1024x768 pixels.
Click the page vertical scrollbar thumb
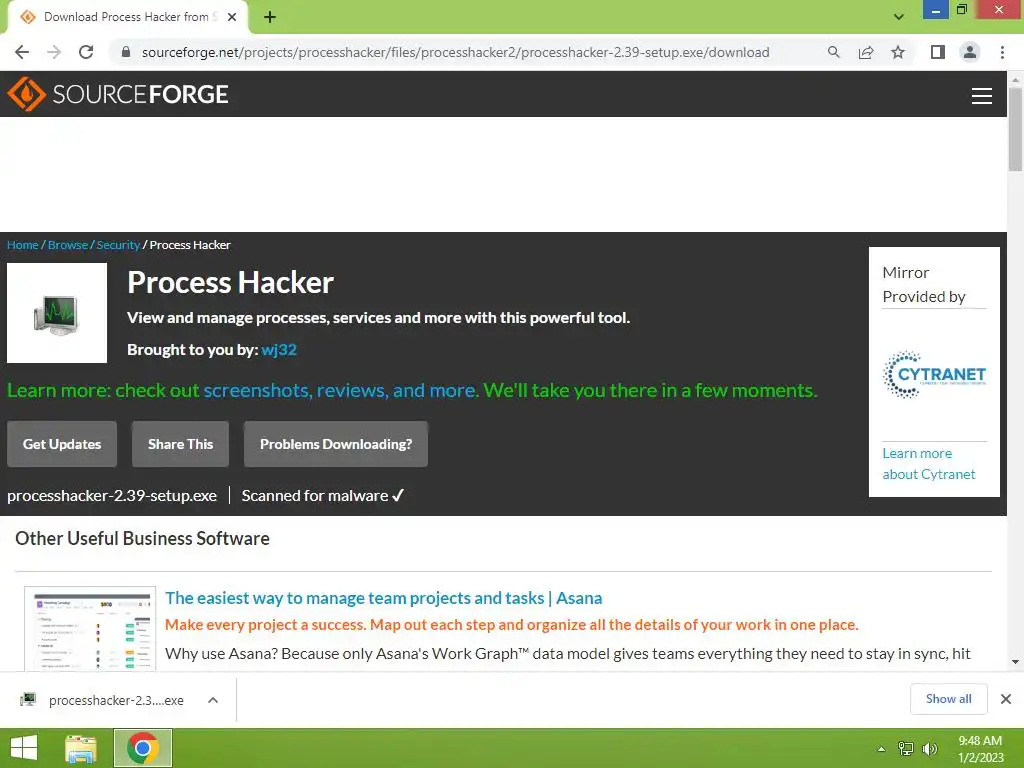[x=1015, y=129]
